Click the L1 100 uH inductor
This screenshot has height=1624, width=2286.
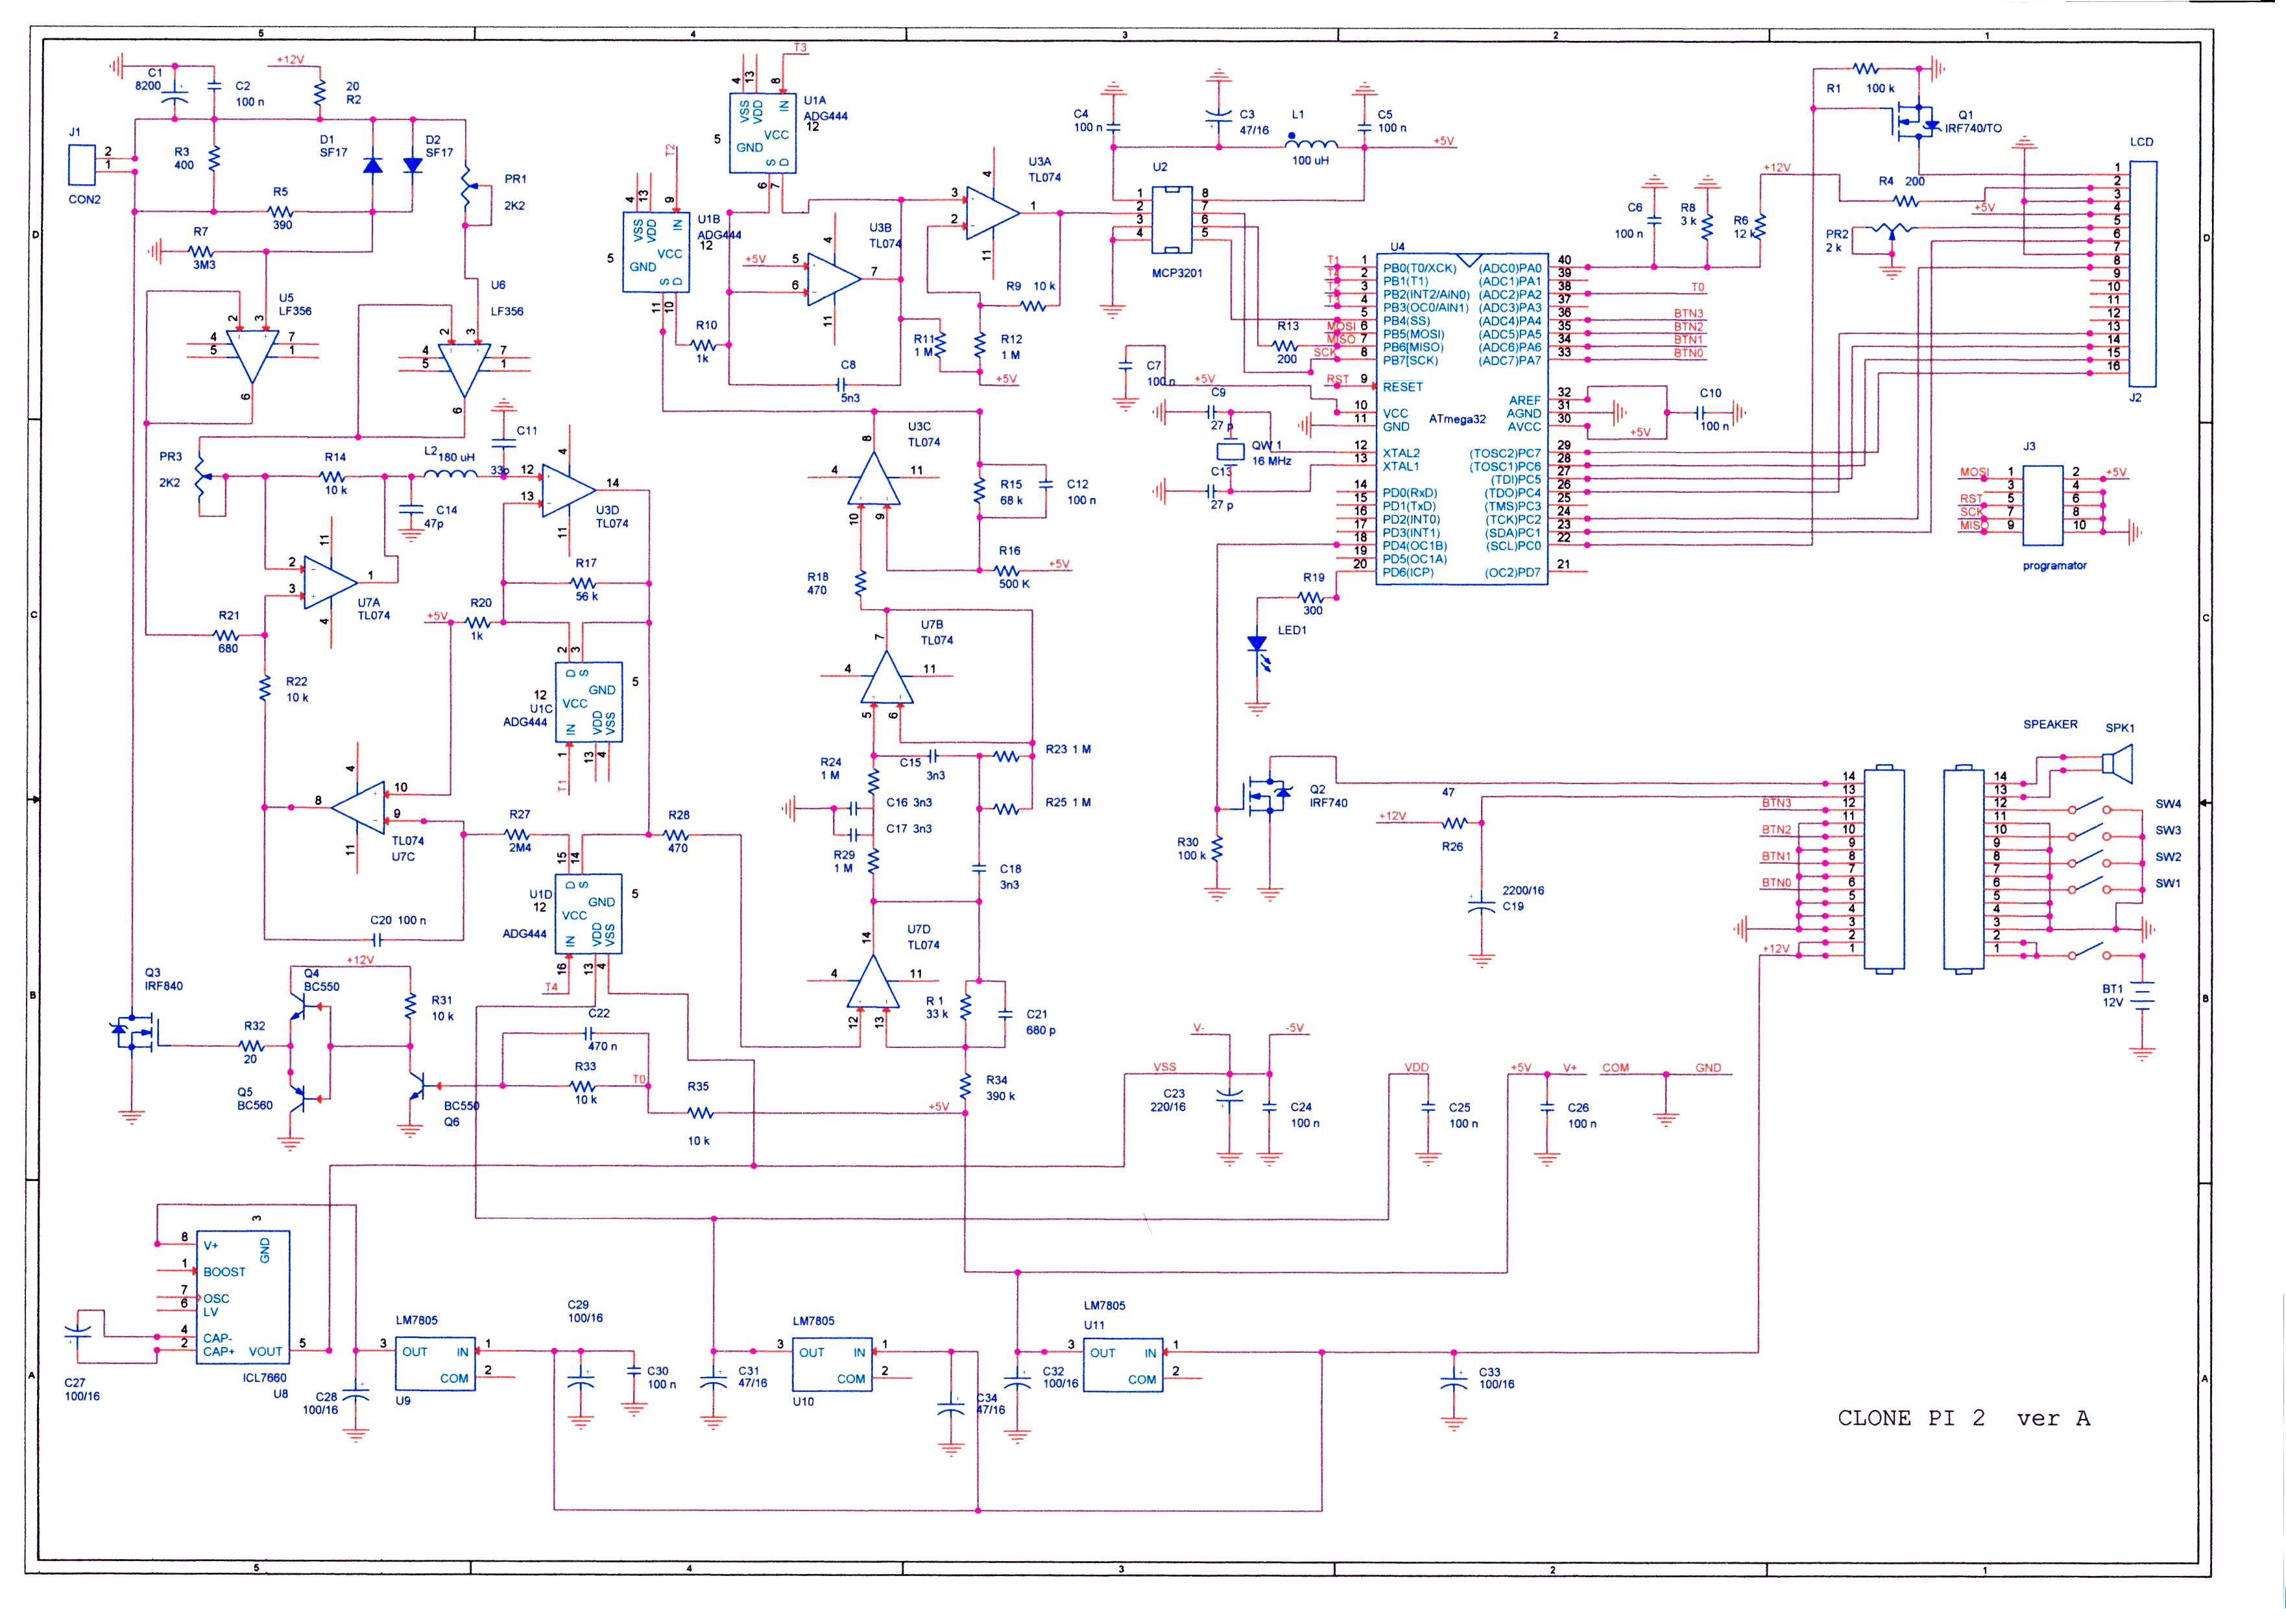click(x=1311, y=146)
